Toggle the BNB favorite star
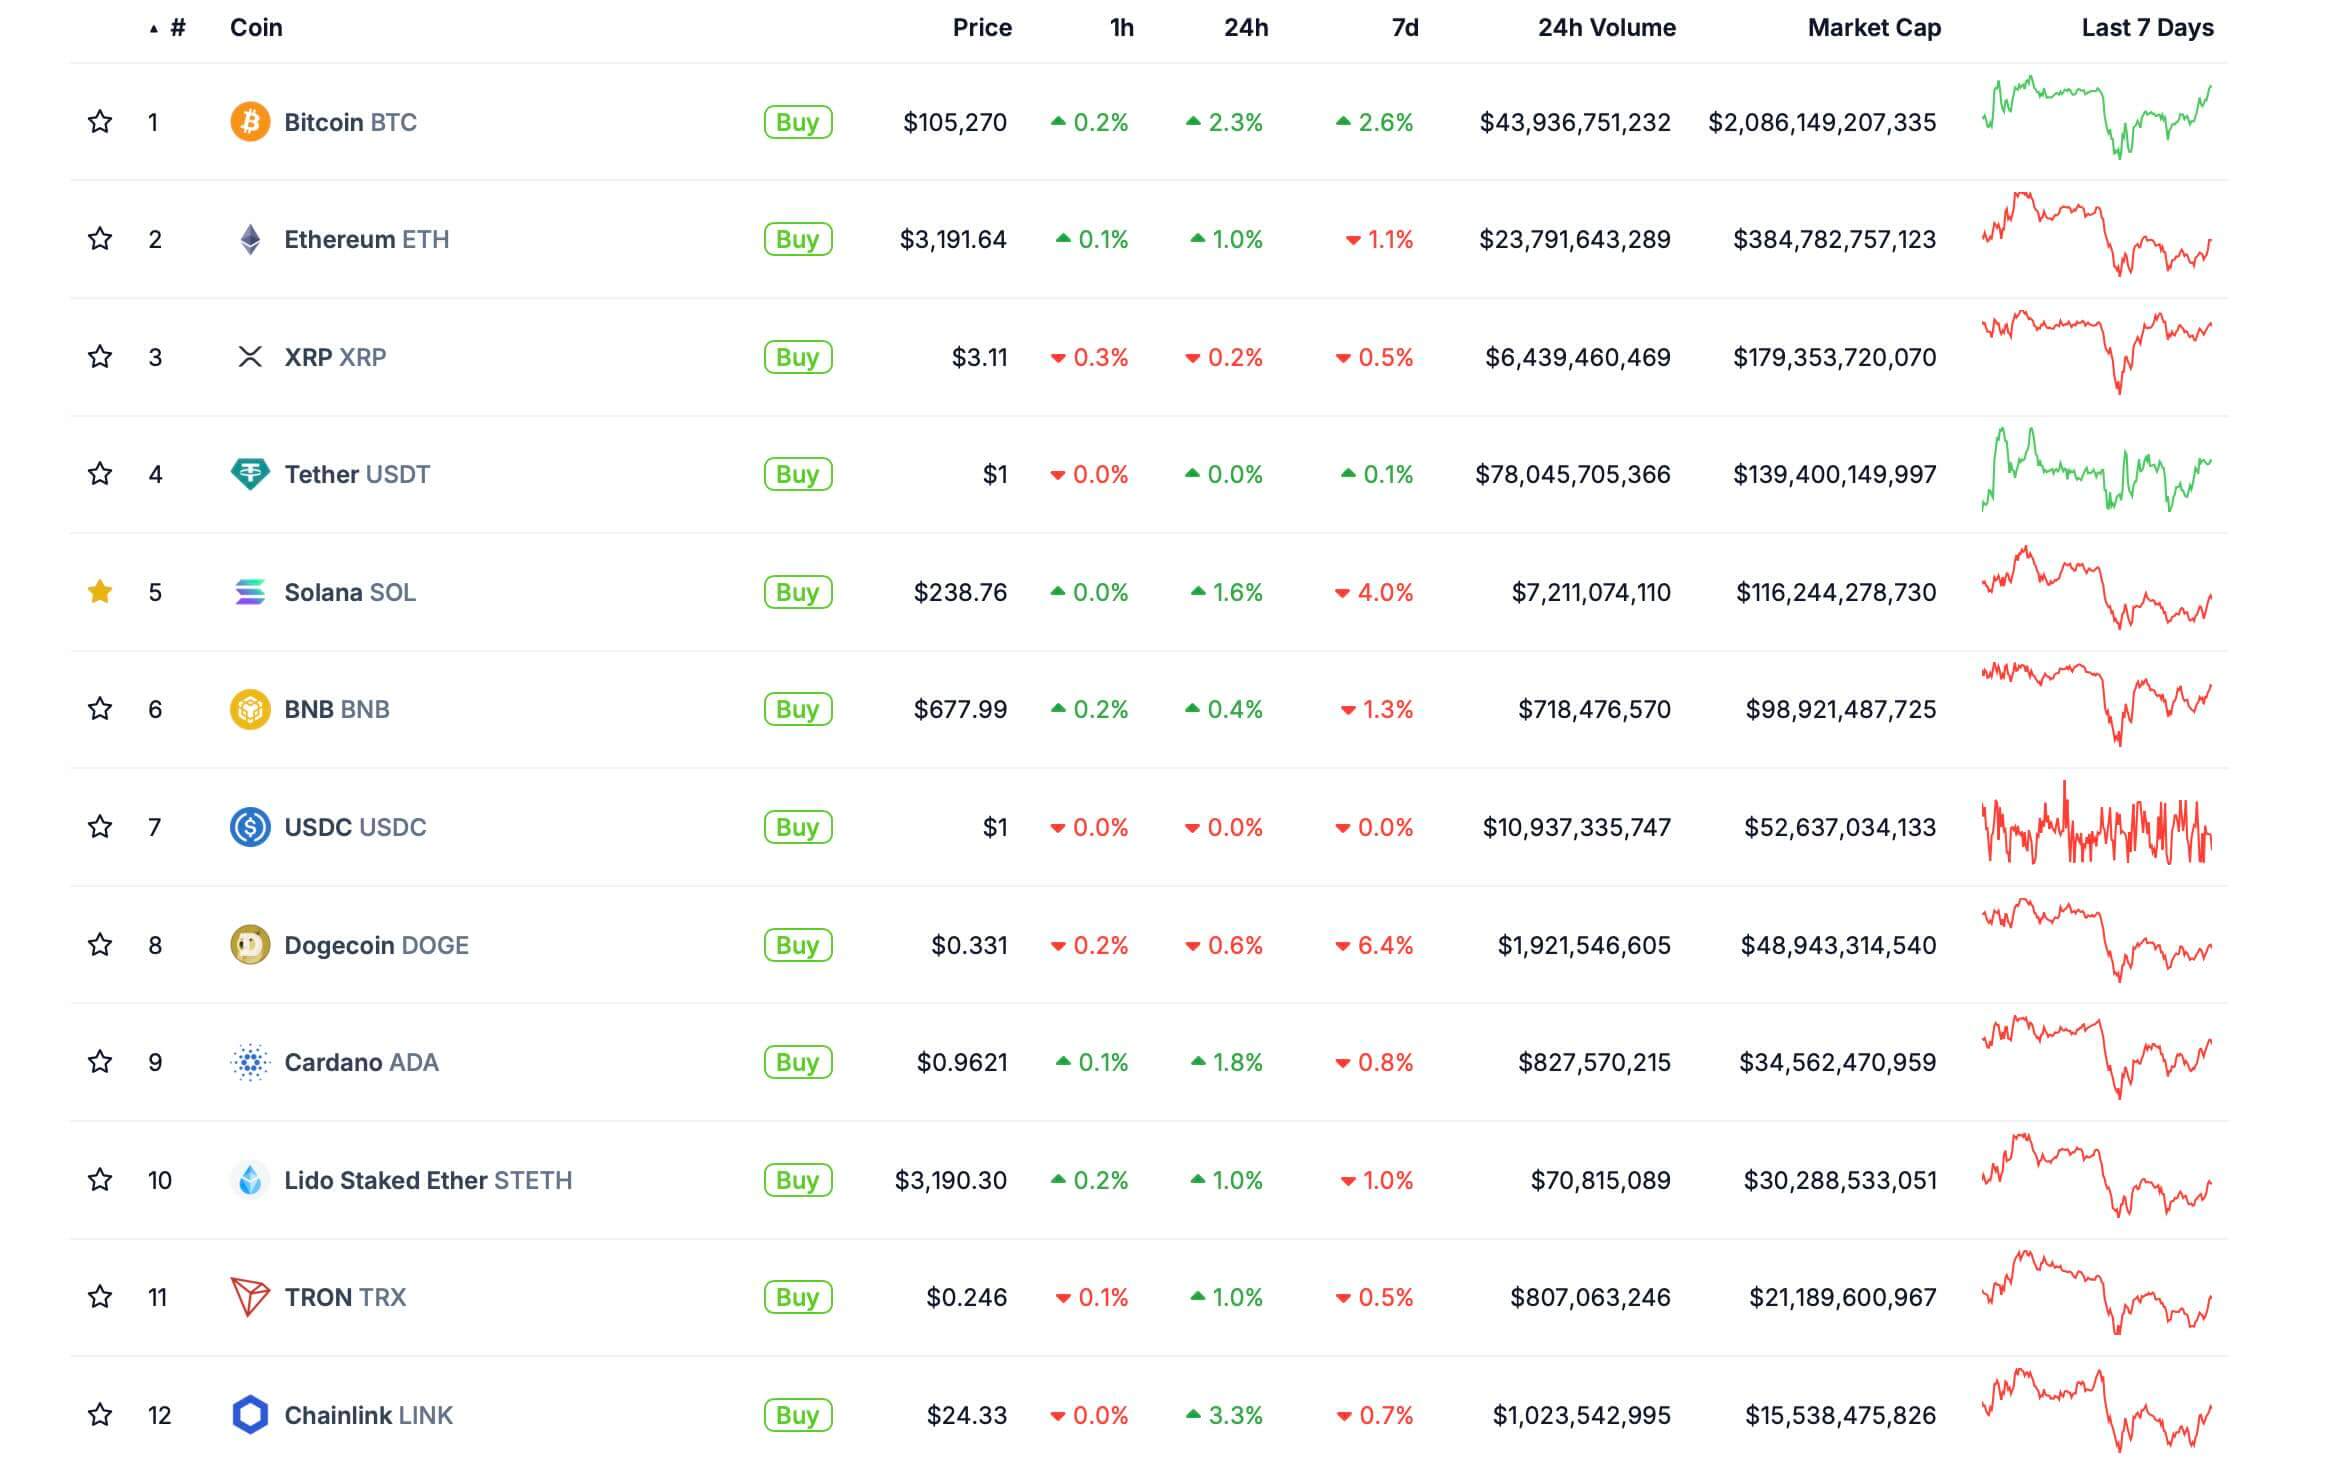Screen dimensions: 2328x1470 coord(100,709)
